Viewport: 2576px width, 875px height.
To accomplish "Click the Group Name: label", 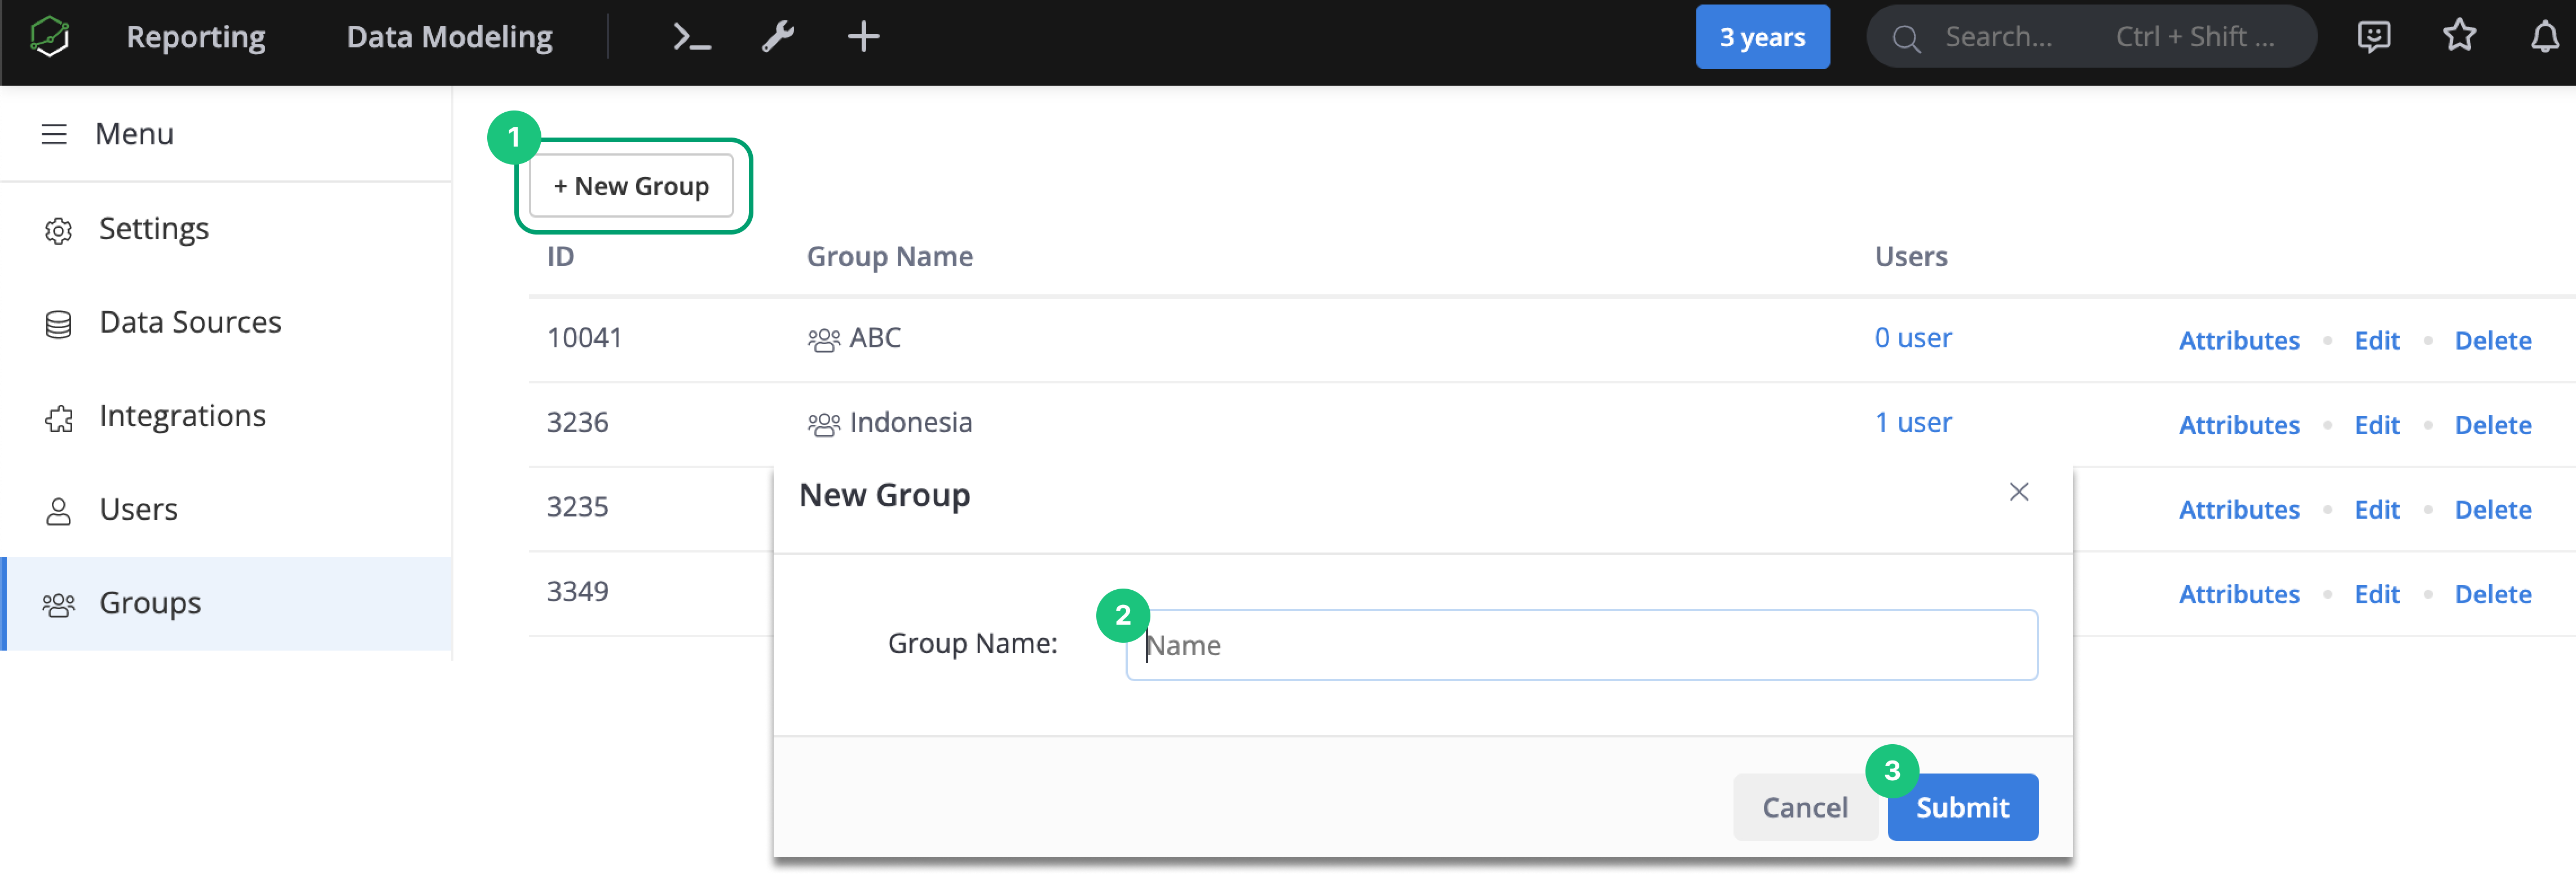I will 972,643.
